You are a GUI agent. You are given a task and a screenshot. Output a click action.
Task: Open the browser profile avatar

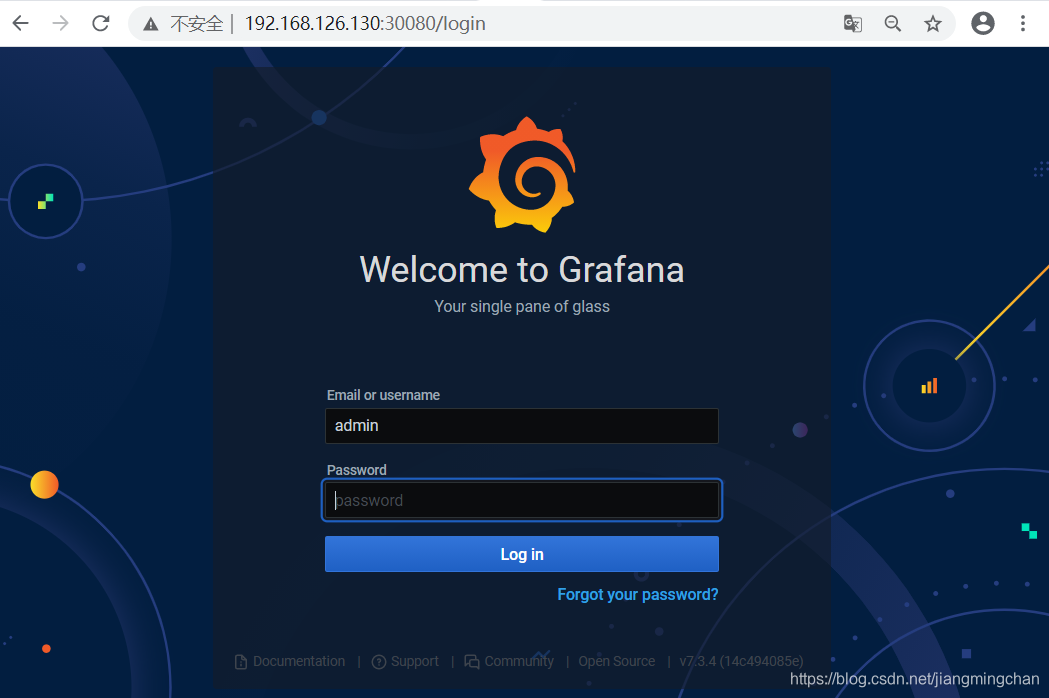[983, 23]
